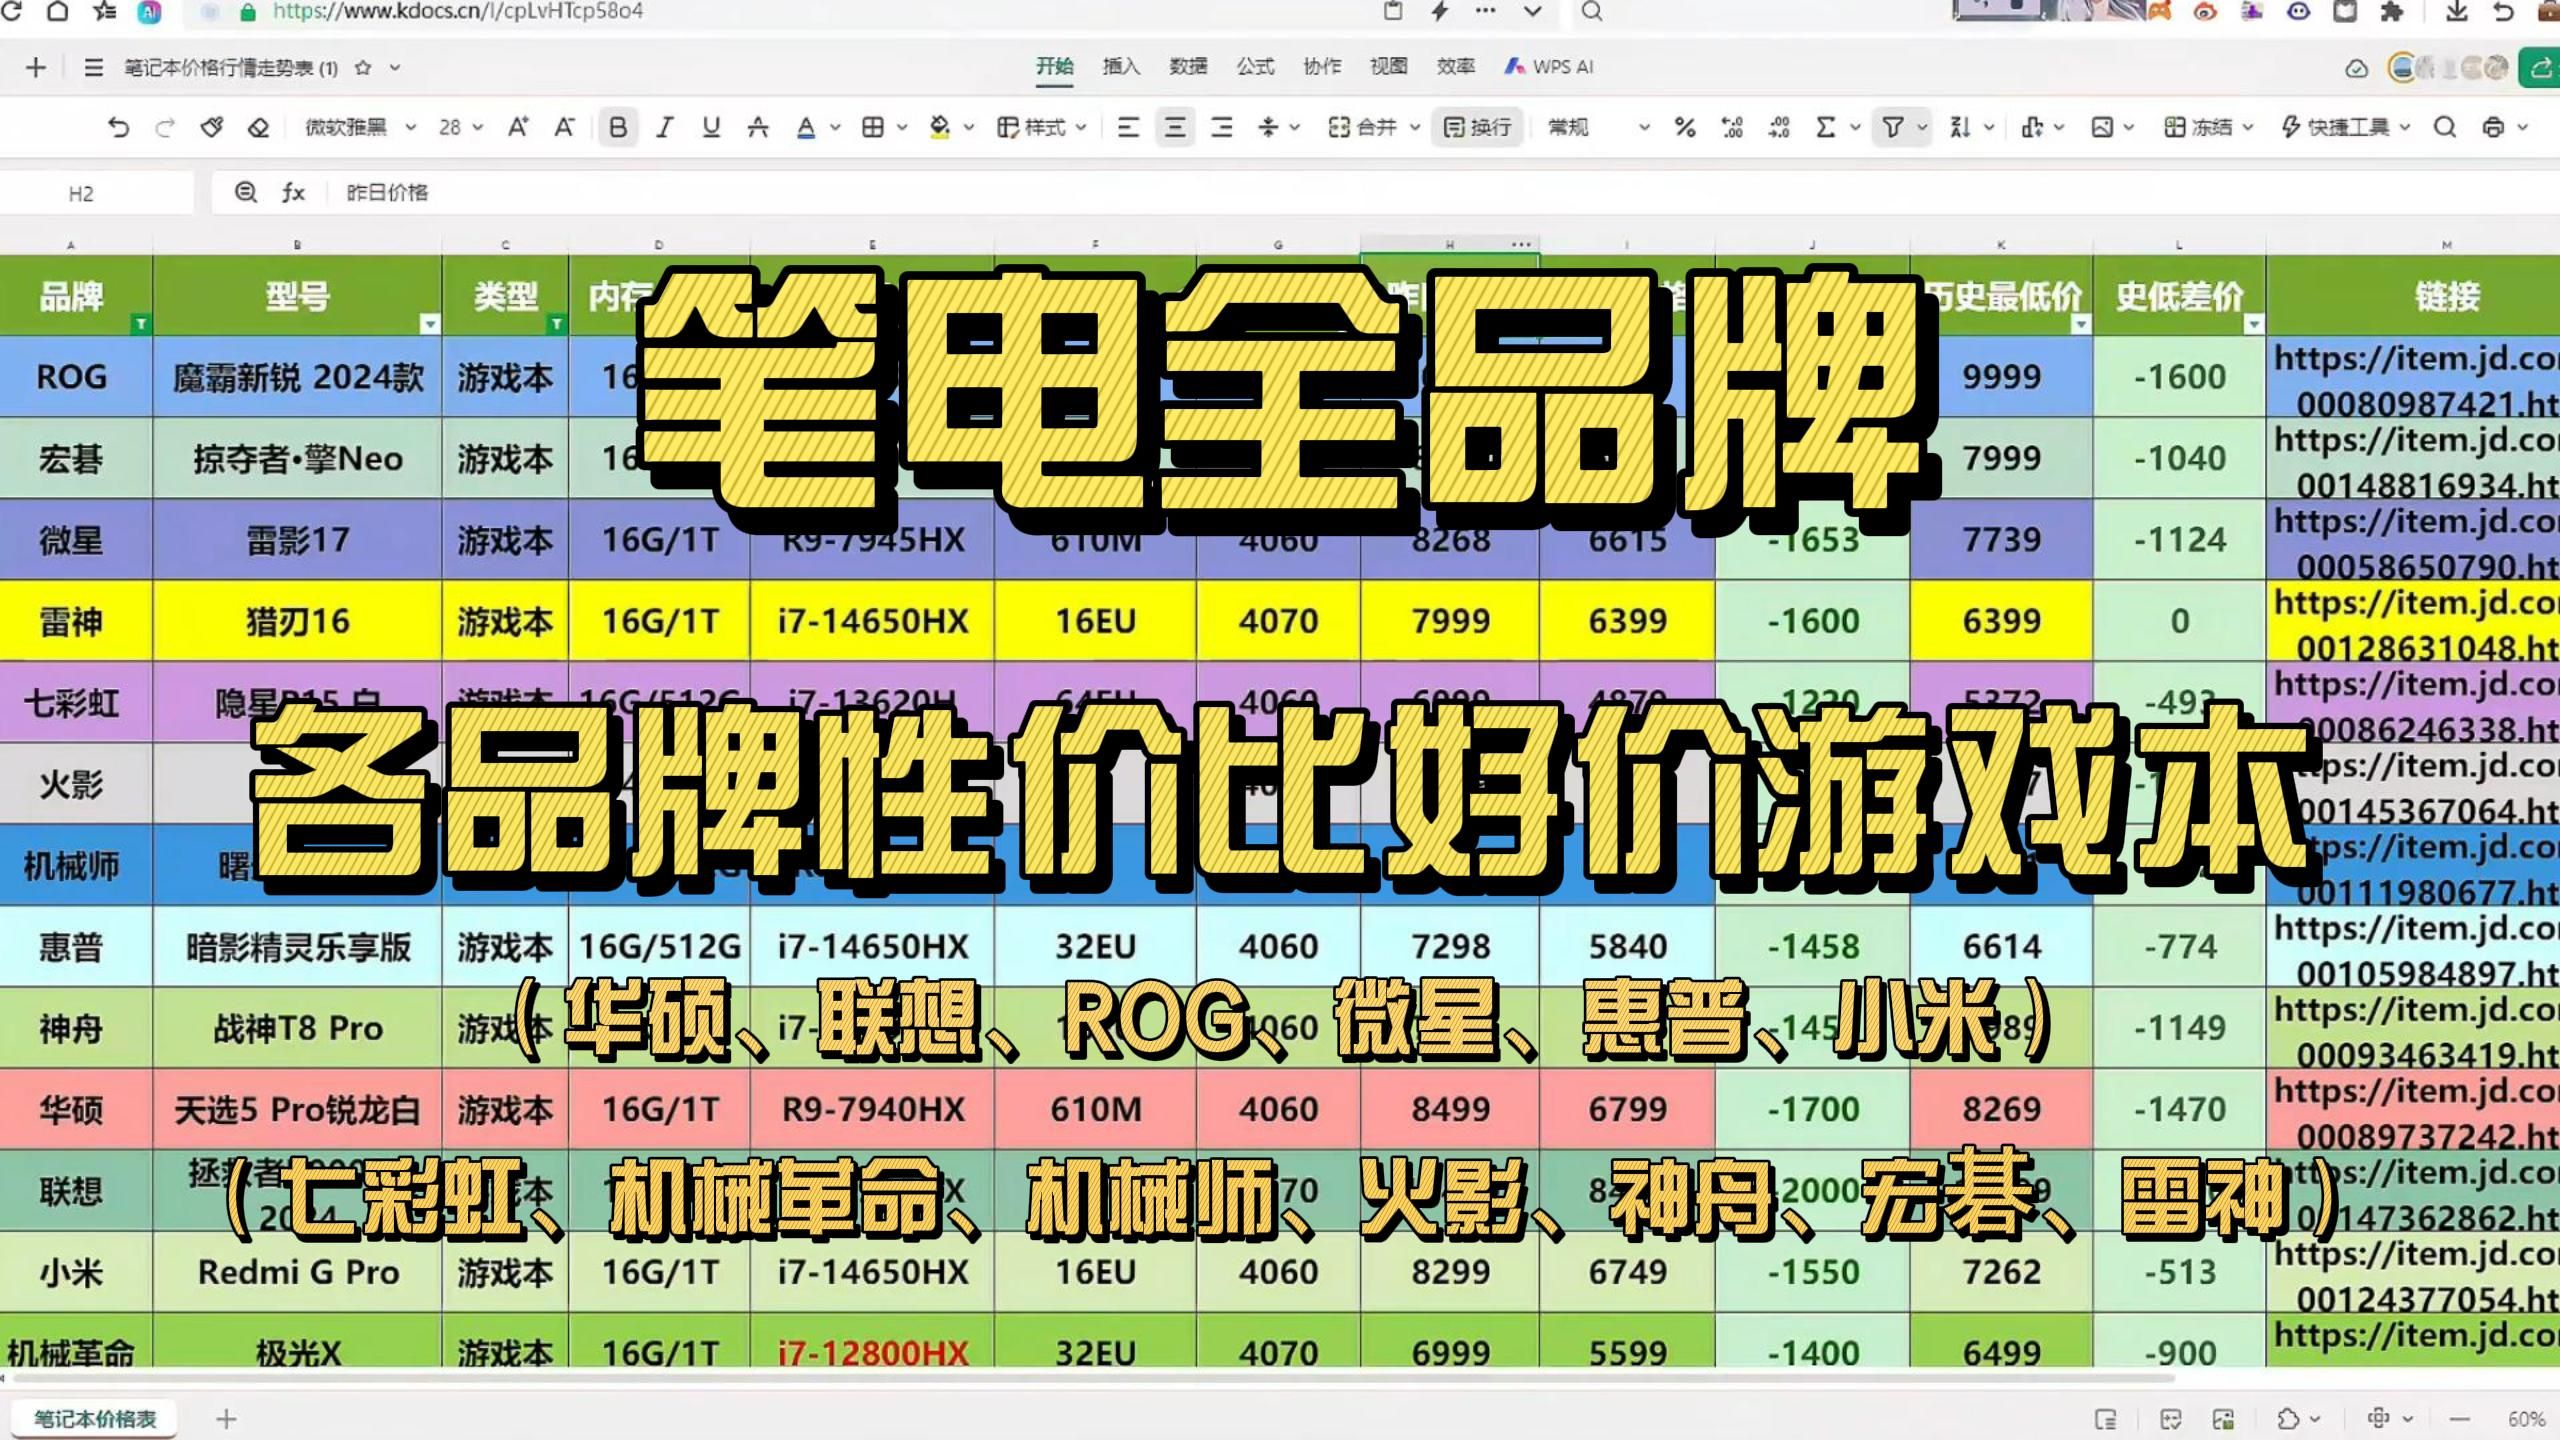Click the eraser clear-format icon
The image size is (2560, 1440).
coord(258,127)
